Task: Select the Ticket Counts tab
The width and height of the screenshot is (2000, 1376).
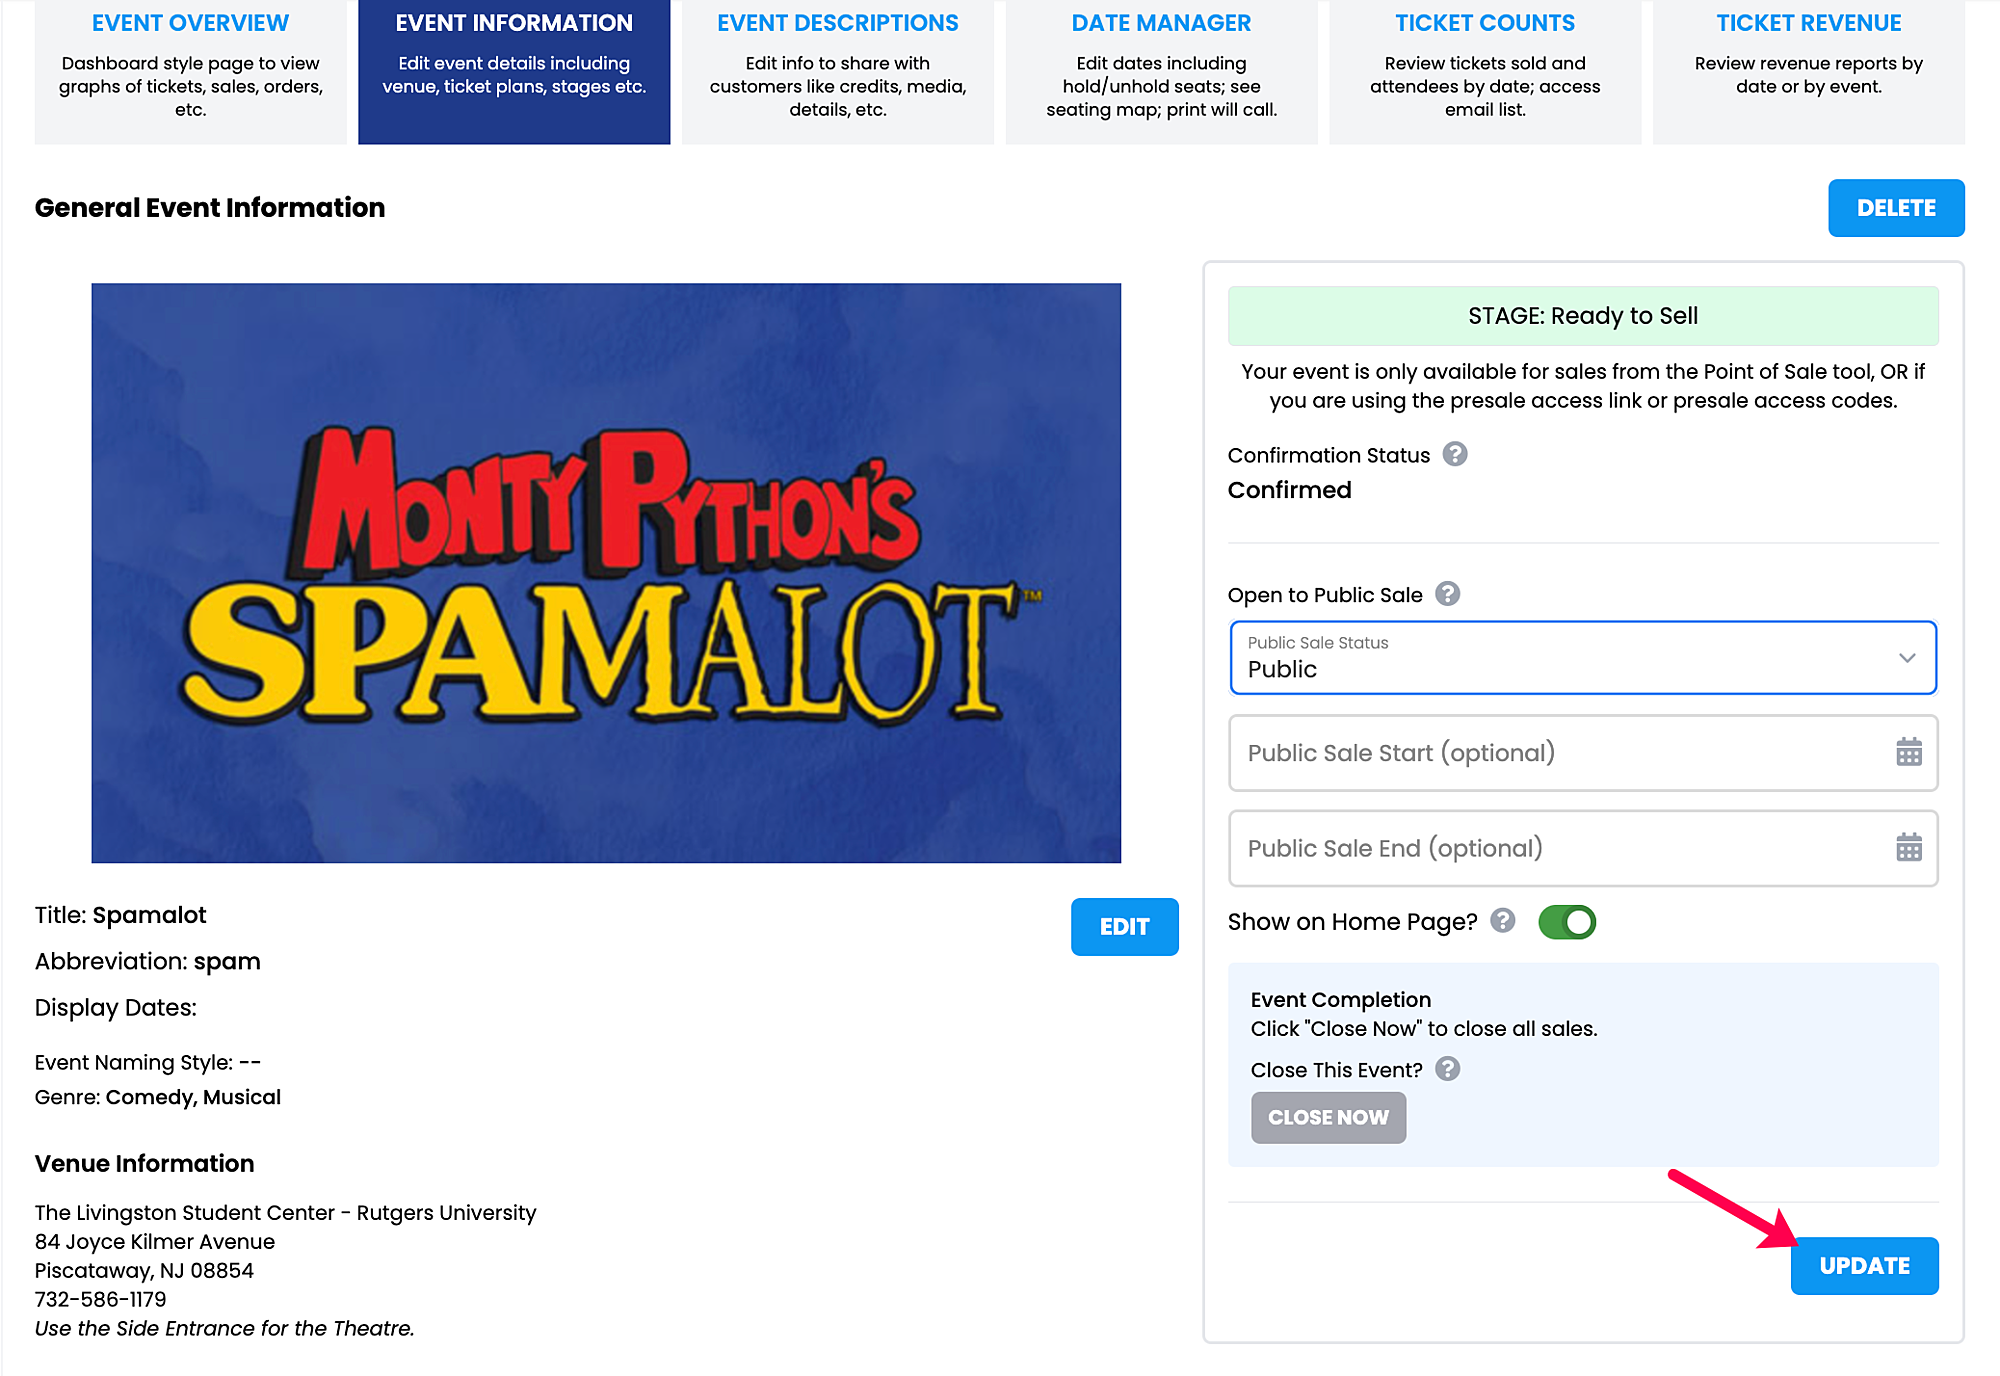Action: (x=1485, y=72)
